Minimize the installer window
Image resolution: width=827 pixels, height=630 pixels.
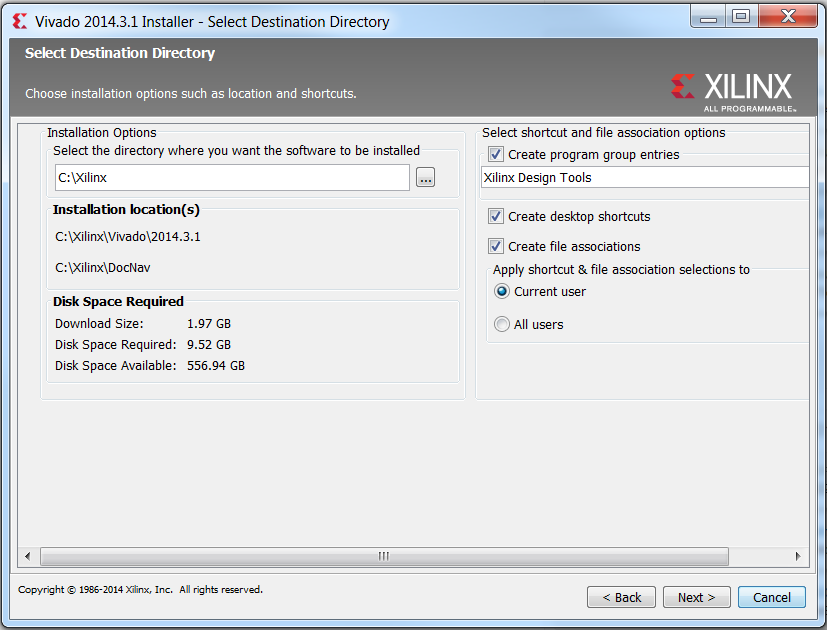pos(708,17)
